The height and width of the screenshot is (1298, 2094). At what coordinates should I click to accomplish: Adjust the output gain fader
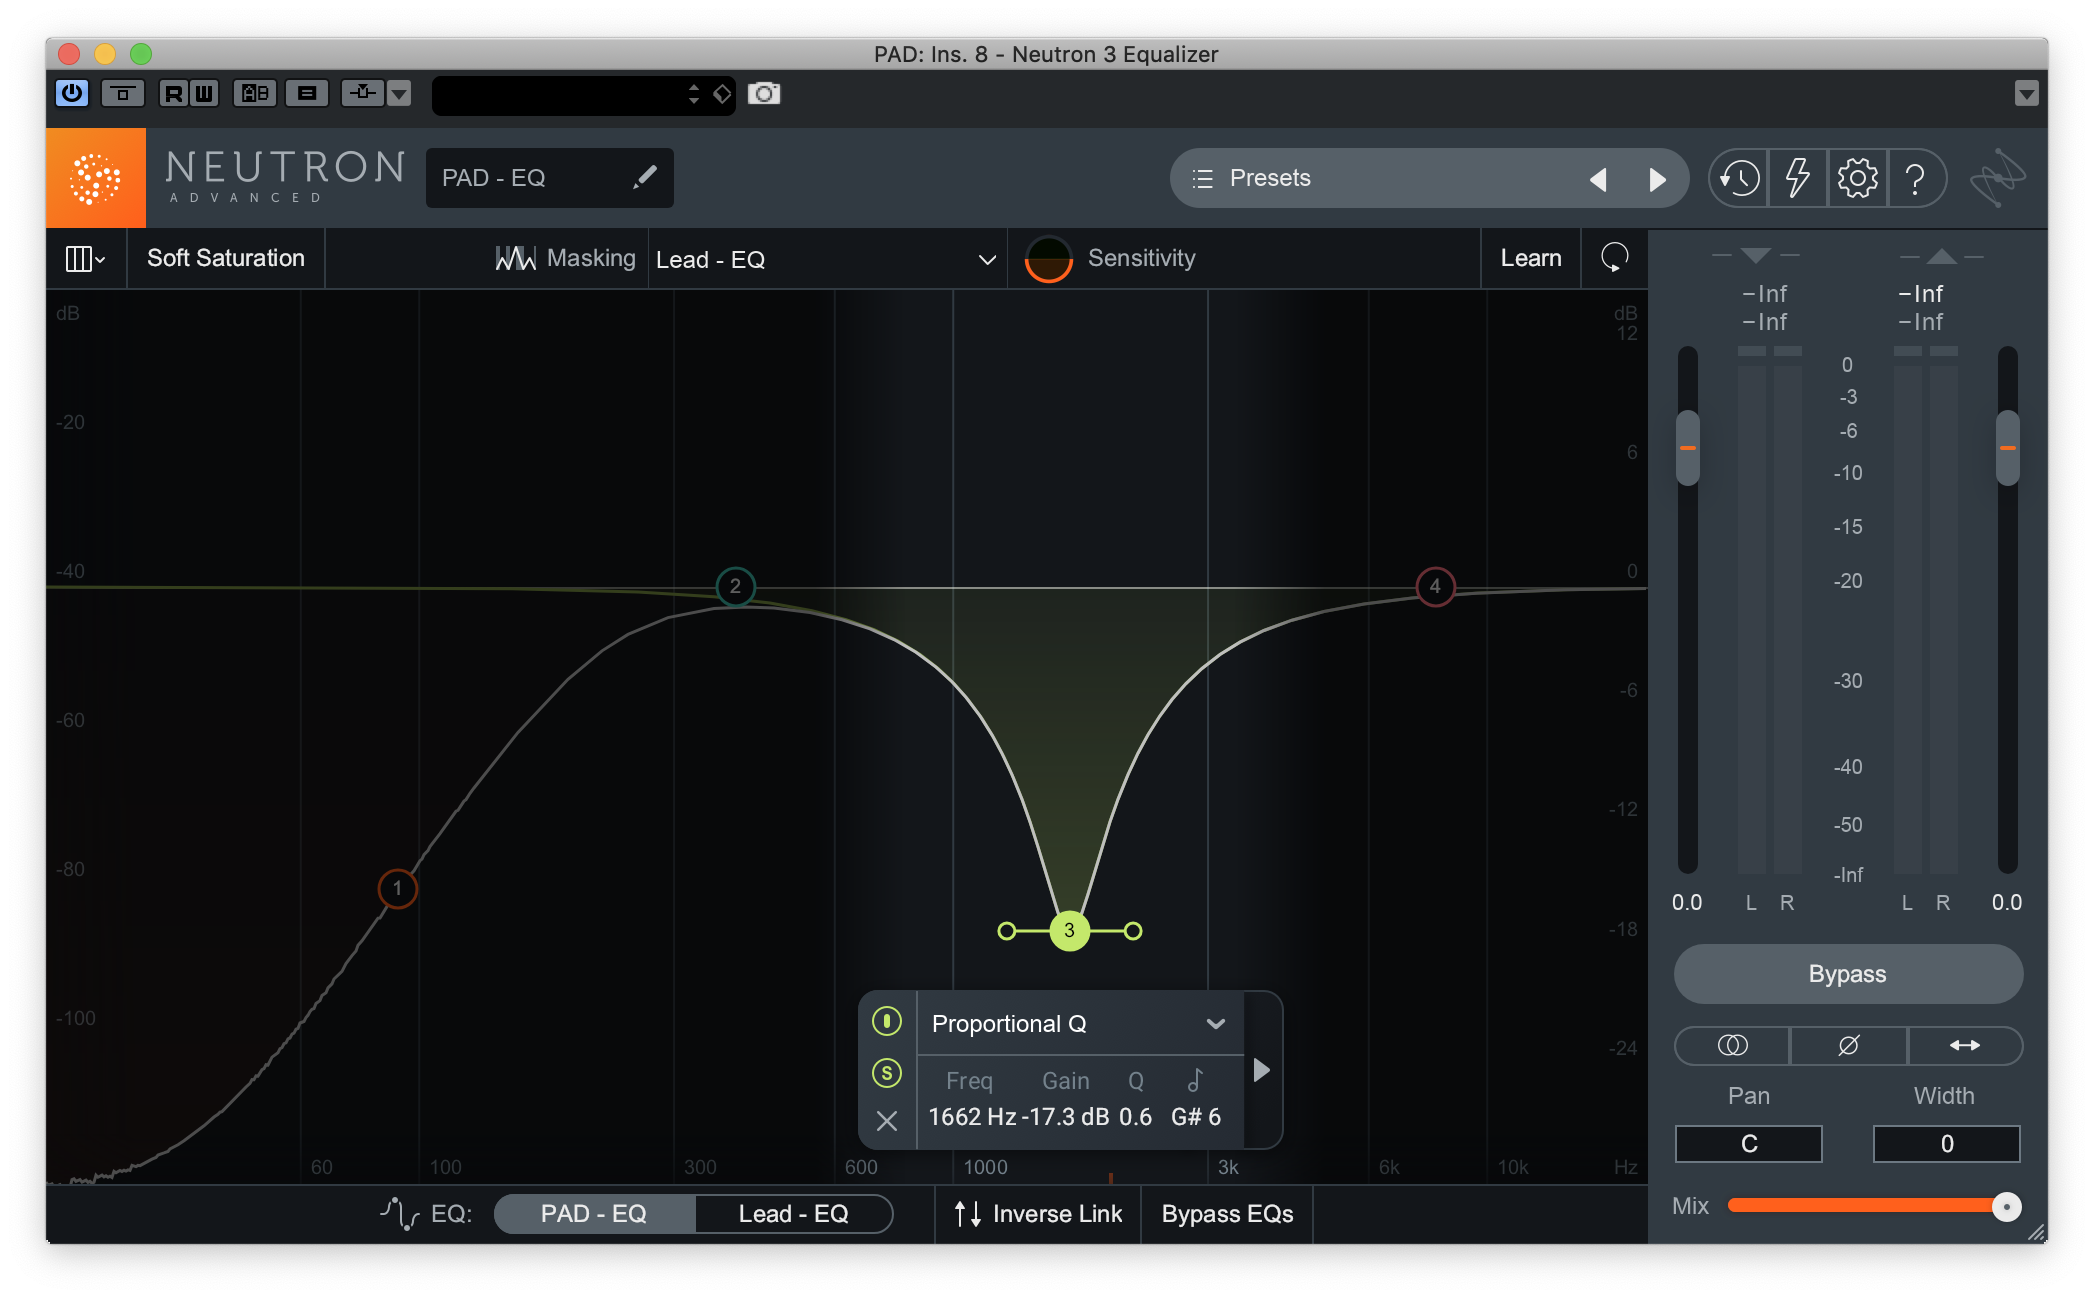pyautogui.click(x=2007, y=448)
